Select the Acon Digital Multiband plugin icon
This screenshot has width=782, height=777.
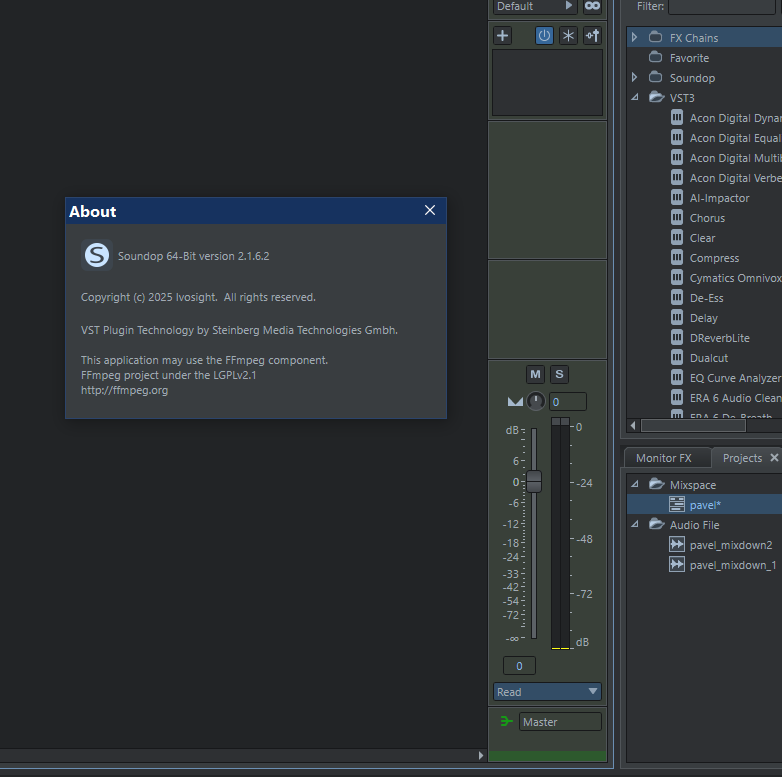pyautogui.click(x=677, y=158)
